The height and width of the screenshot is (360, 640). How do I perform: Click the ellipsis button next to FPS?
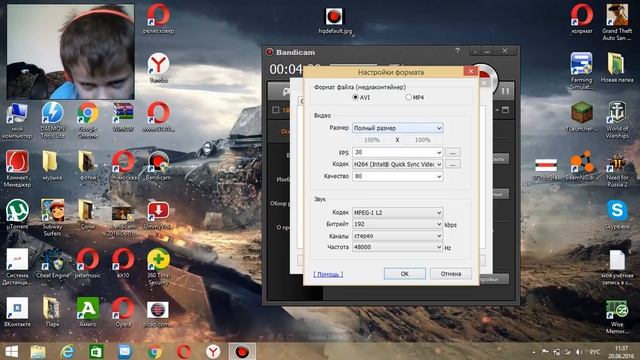453,152
